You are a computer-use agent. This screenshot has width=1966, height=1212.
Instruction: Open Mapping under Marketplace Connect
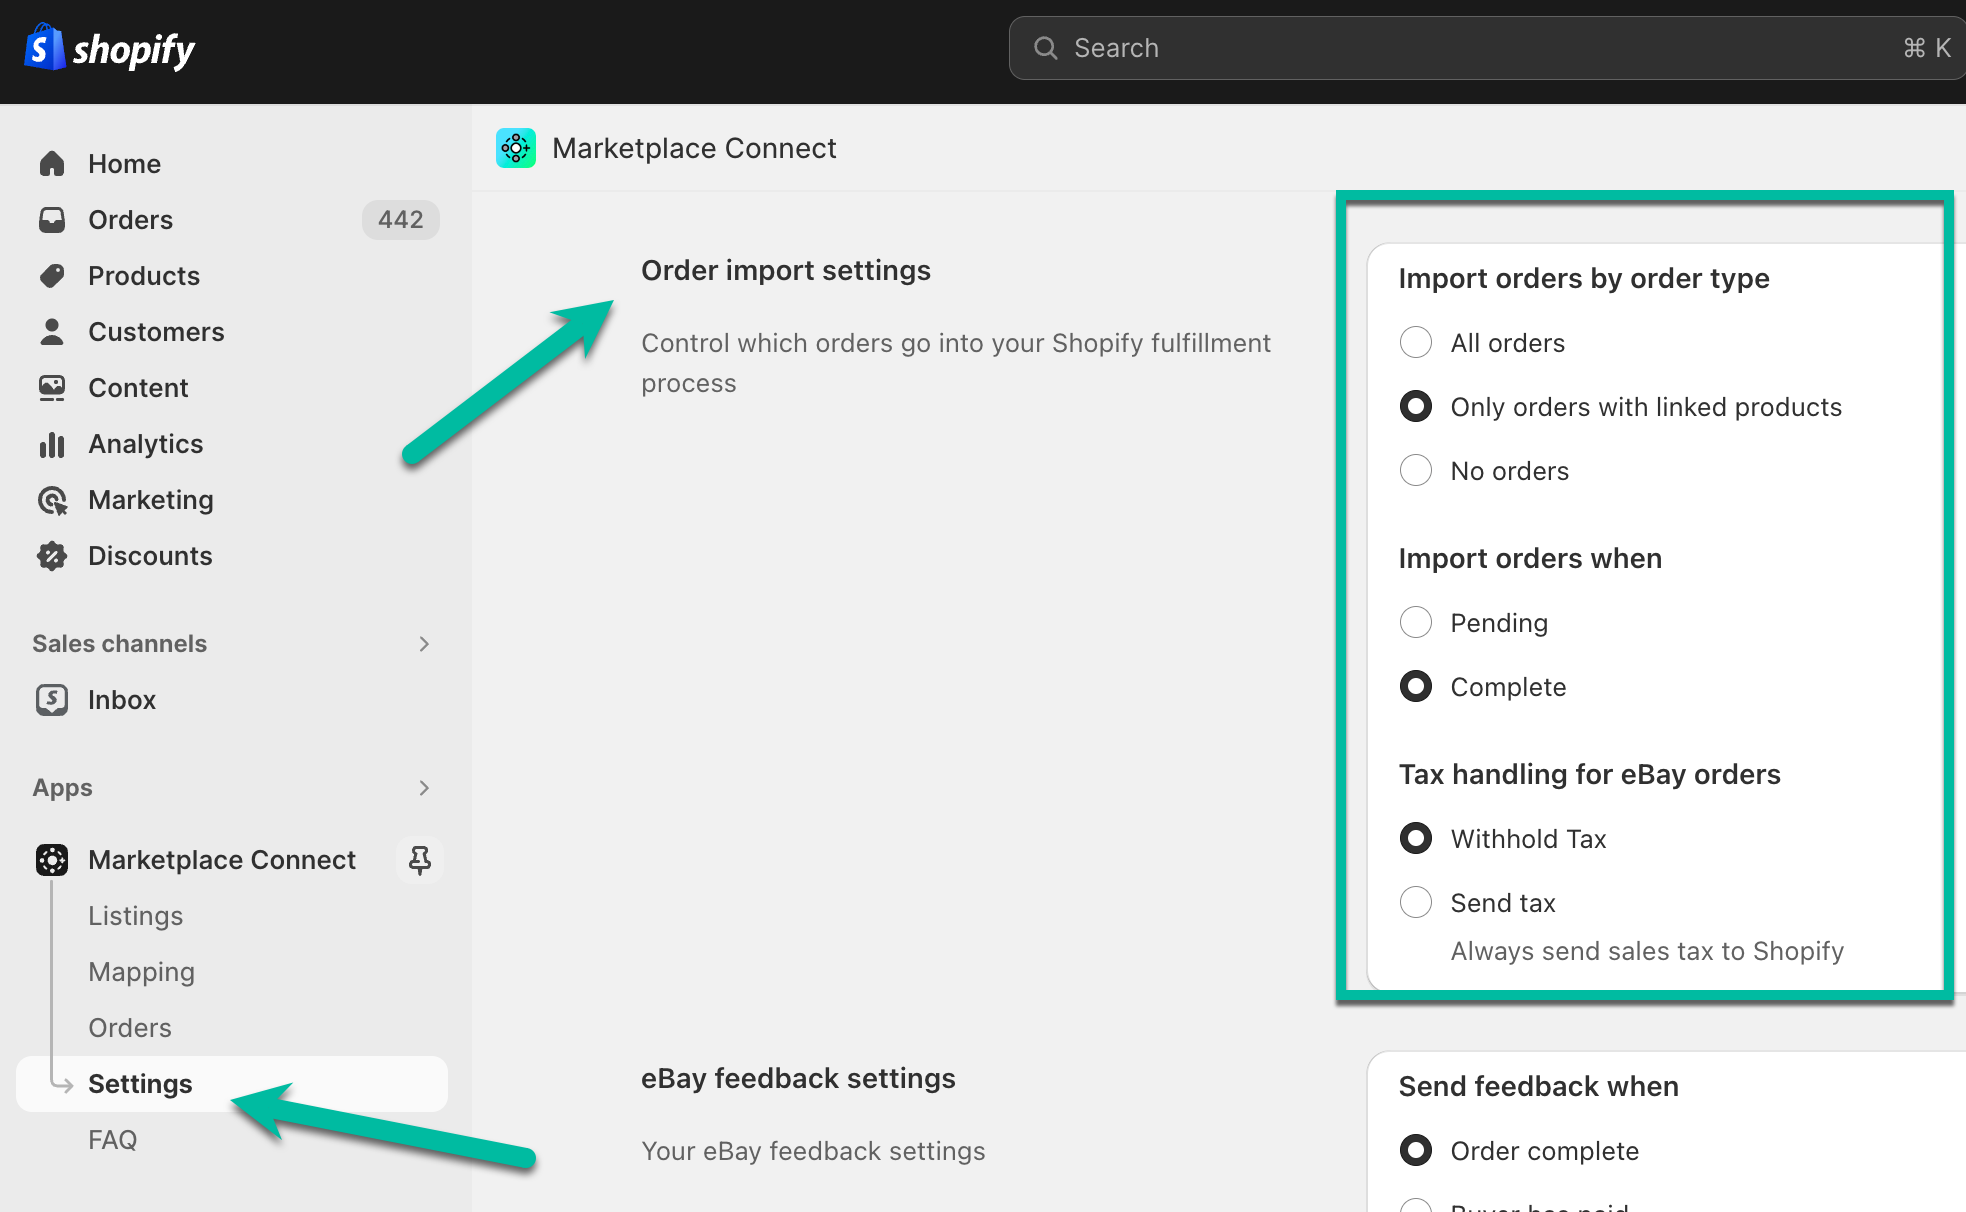[141, 971]
